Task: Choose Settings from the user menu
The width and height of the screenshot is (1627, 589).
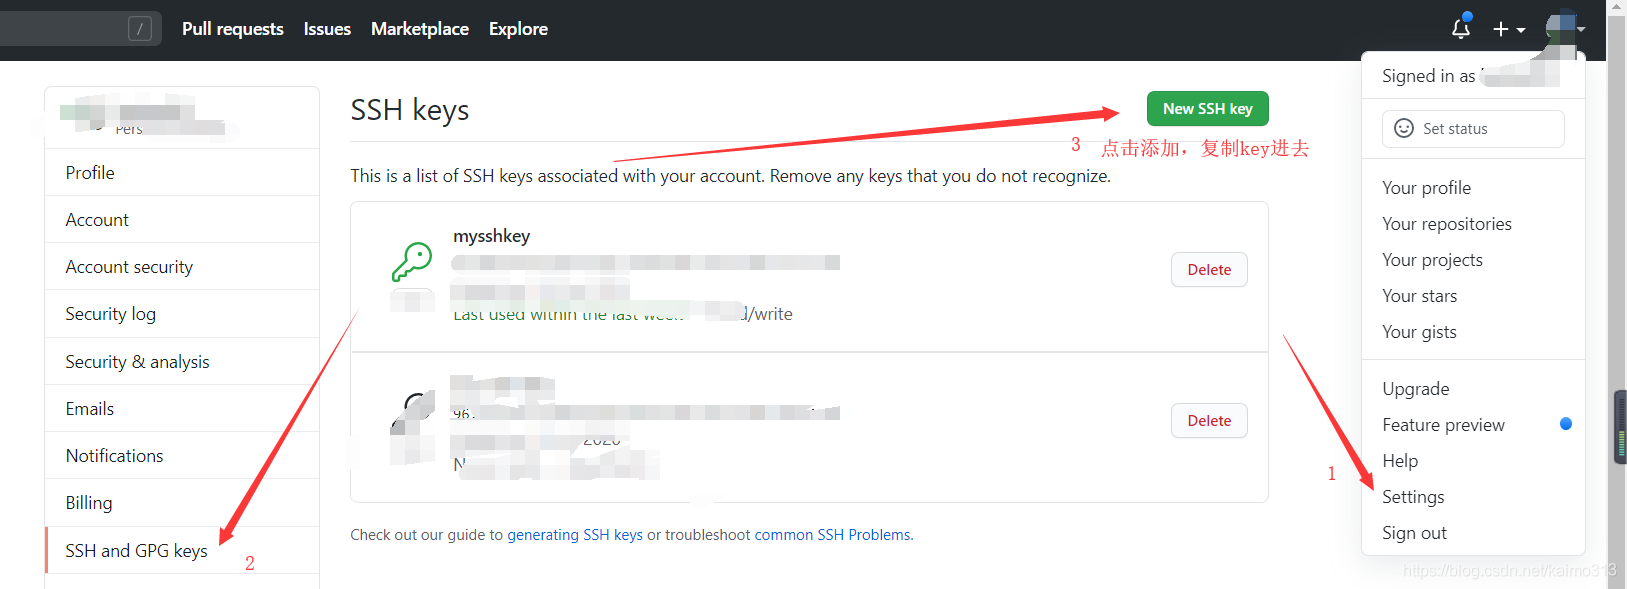Action: pyautogui.click(x=1413, y=497)
